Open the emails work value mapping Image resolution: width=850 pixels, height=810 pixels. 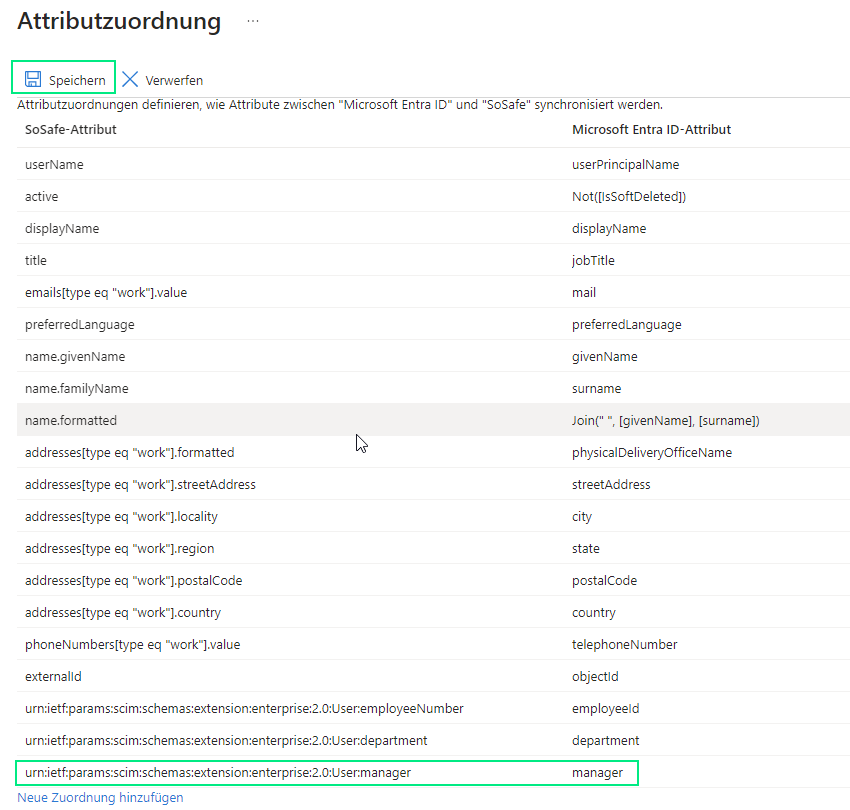pyautogui.click(x=106, y=293)
